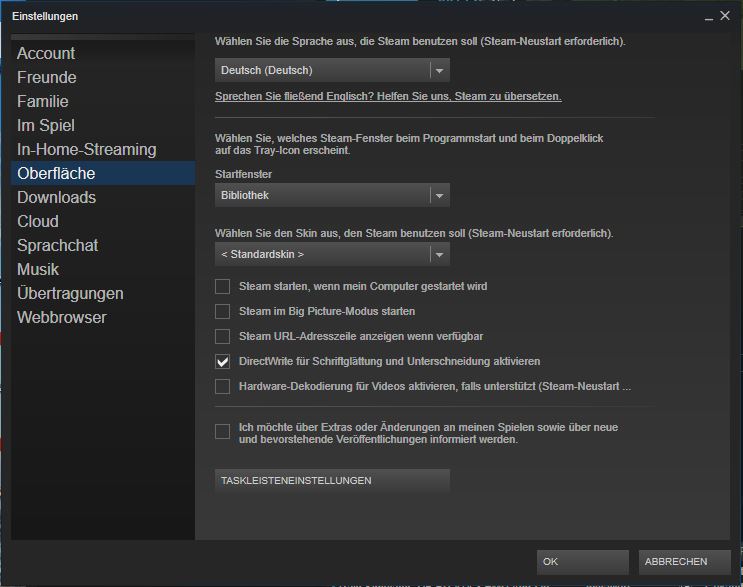Uncheck DirectWrite für Schriftglättung checkbox
The width and height of the screenshot is (743, 587).
click(x=222, y=361)
